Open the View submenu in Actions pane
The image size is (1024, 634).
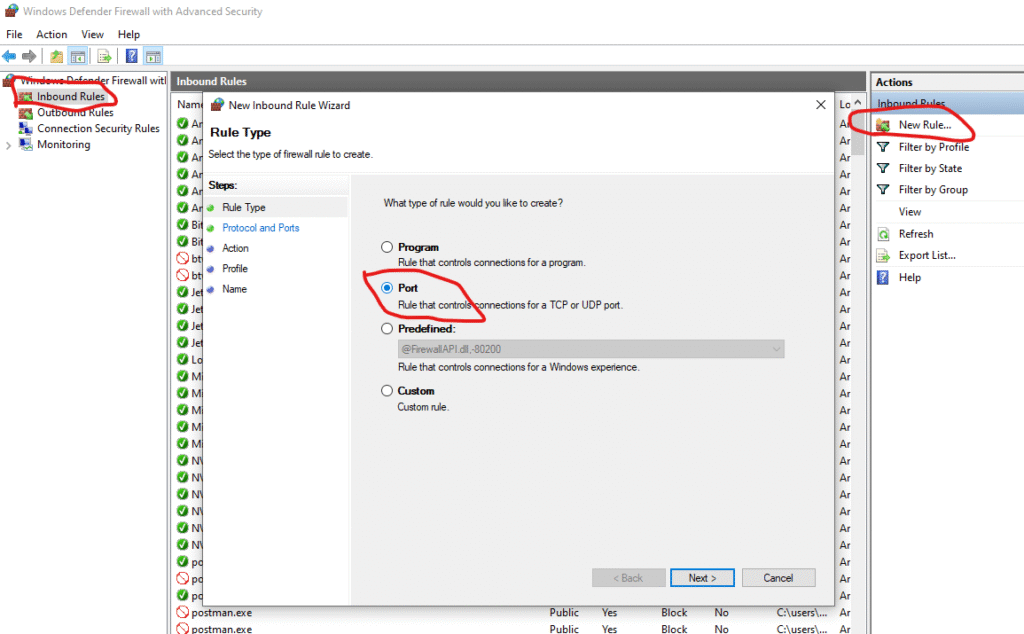910,212
